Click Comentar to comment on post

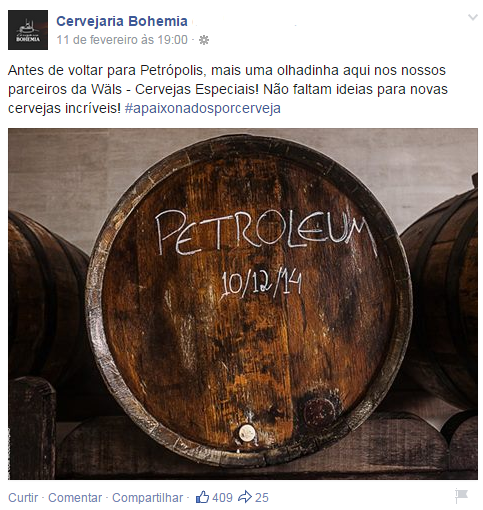(x=75, y=497)
